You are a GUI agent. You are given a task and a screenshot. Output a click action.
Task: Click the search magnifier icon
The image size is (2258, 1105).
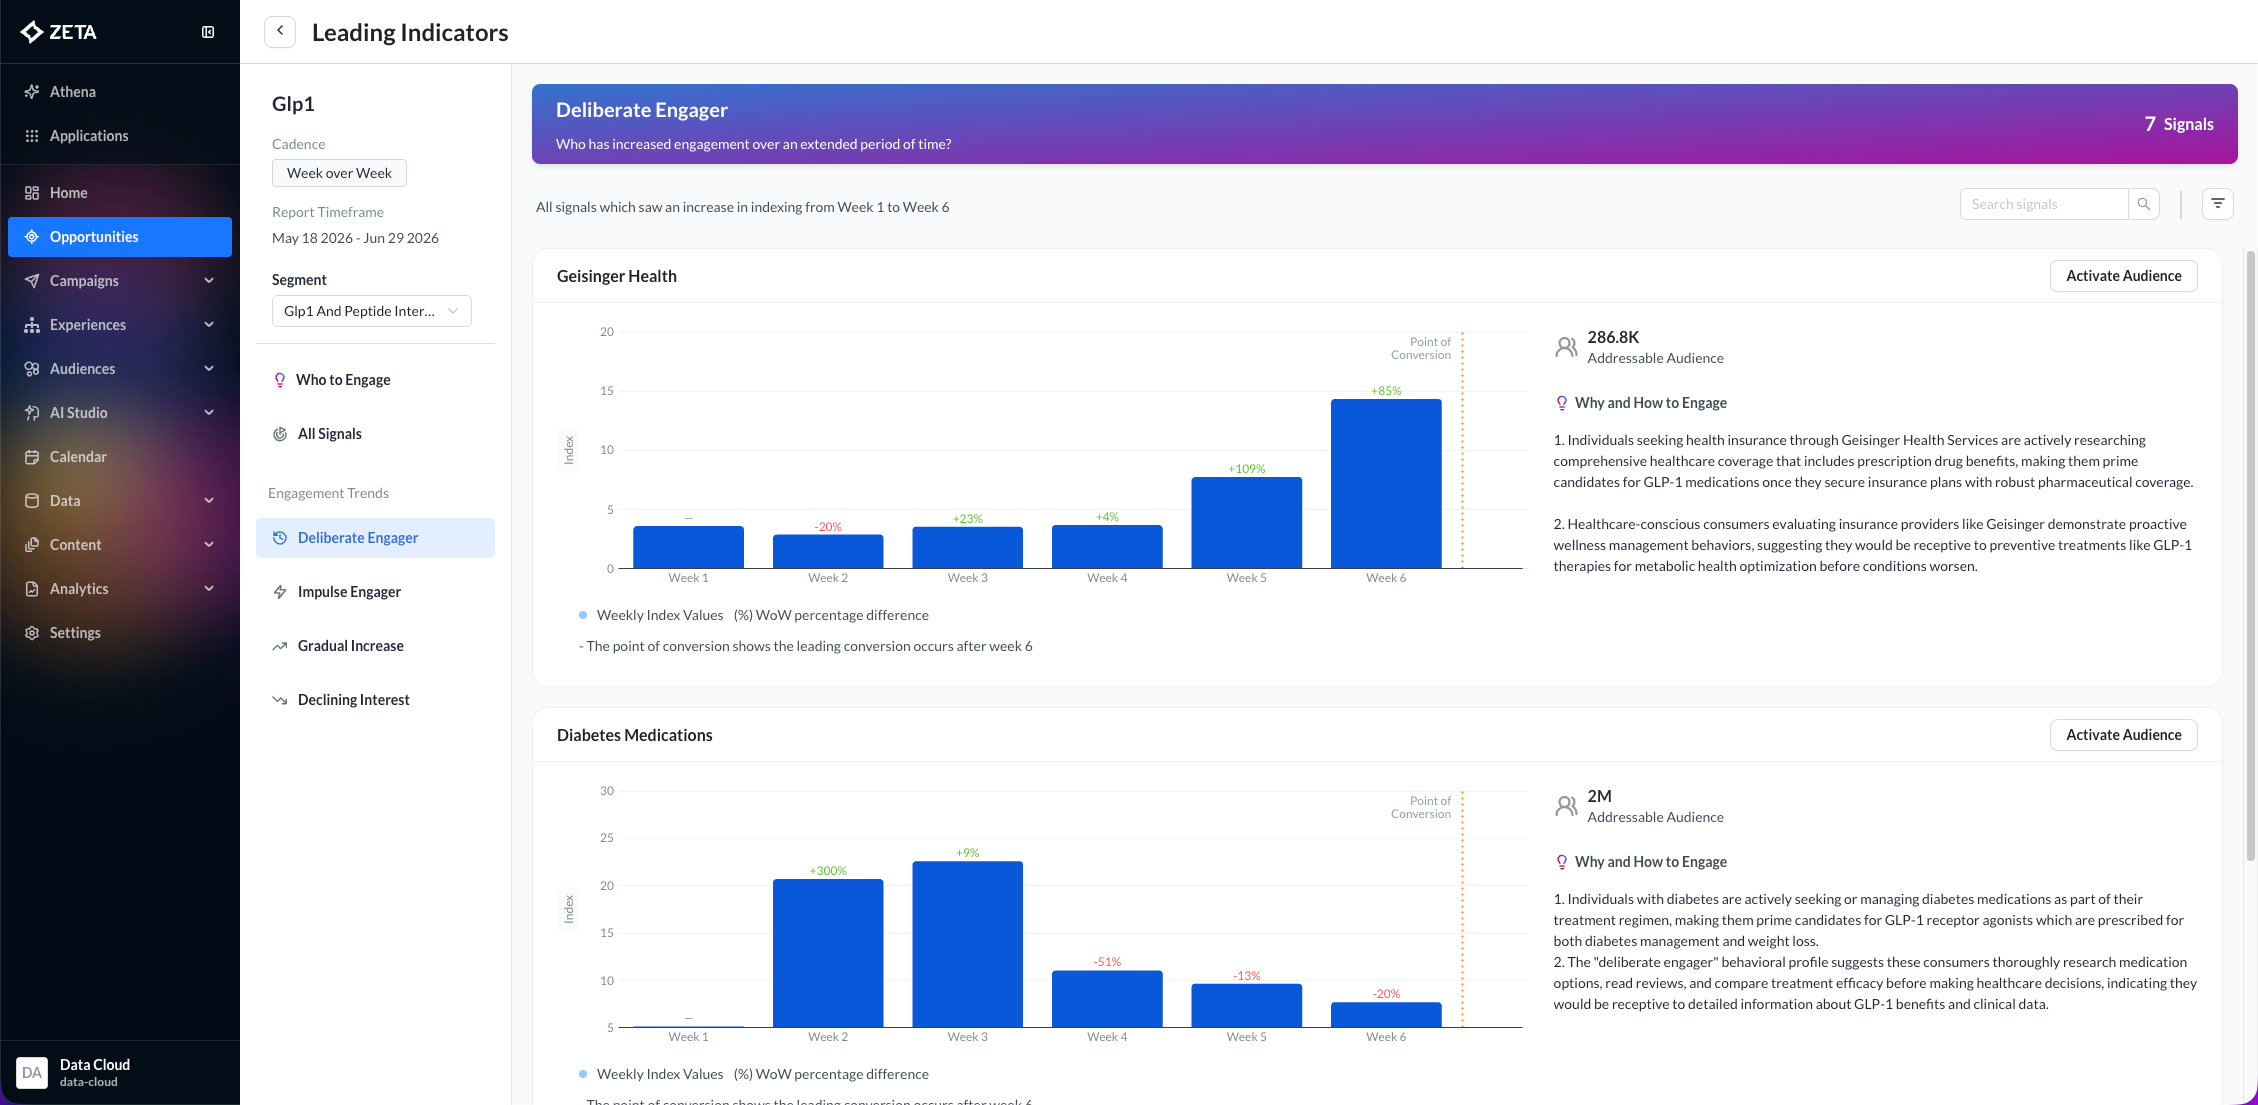pos(2144,204)
